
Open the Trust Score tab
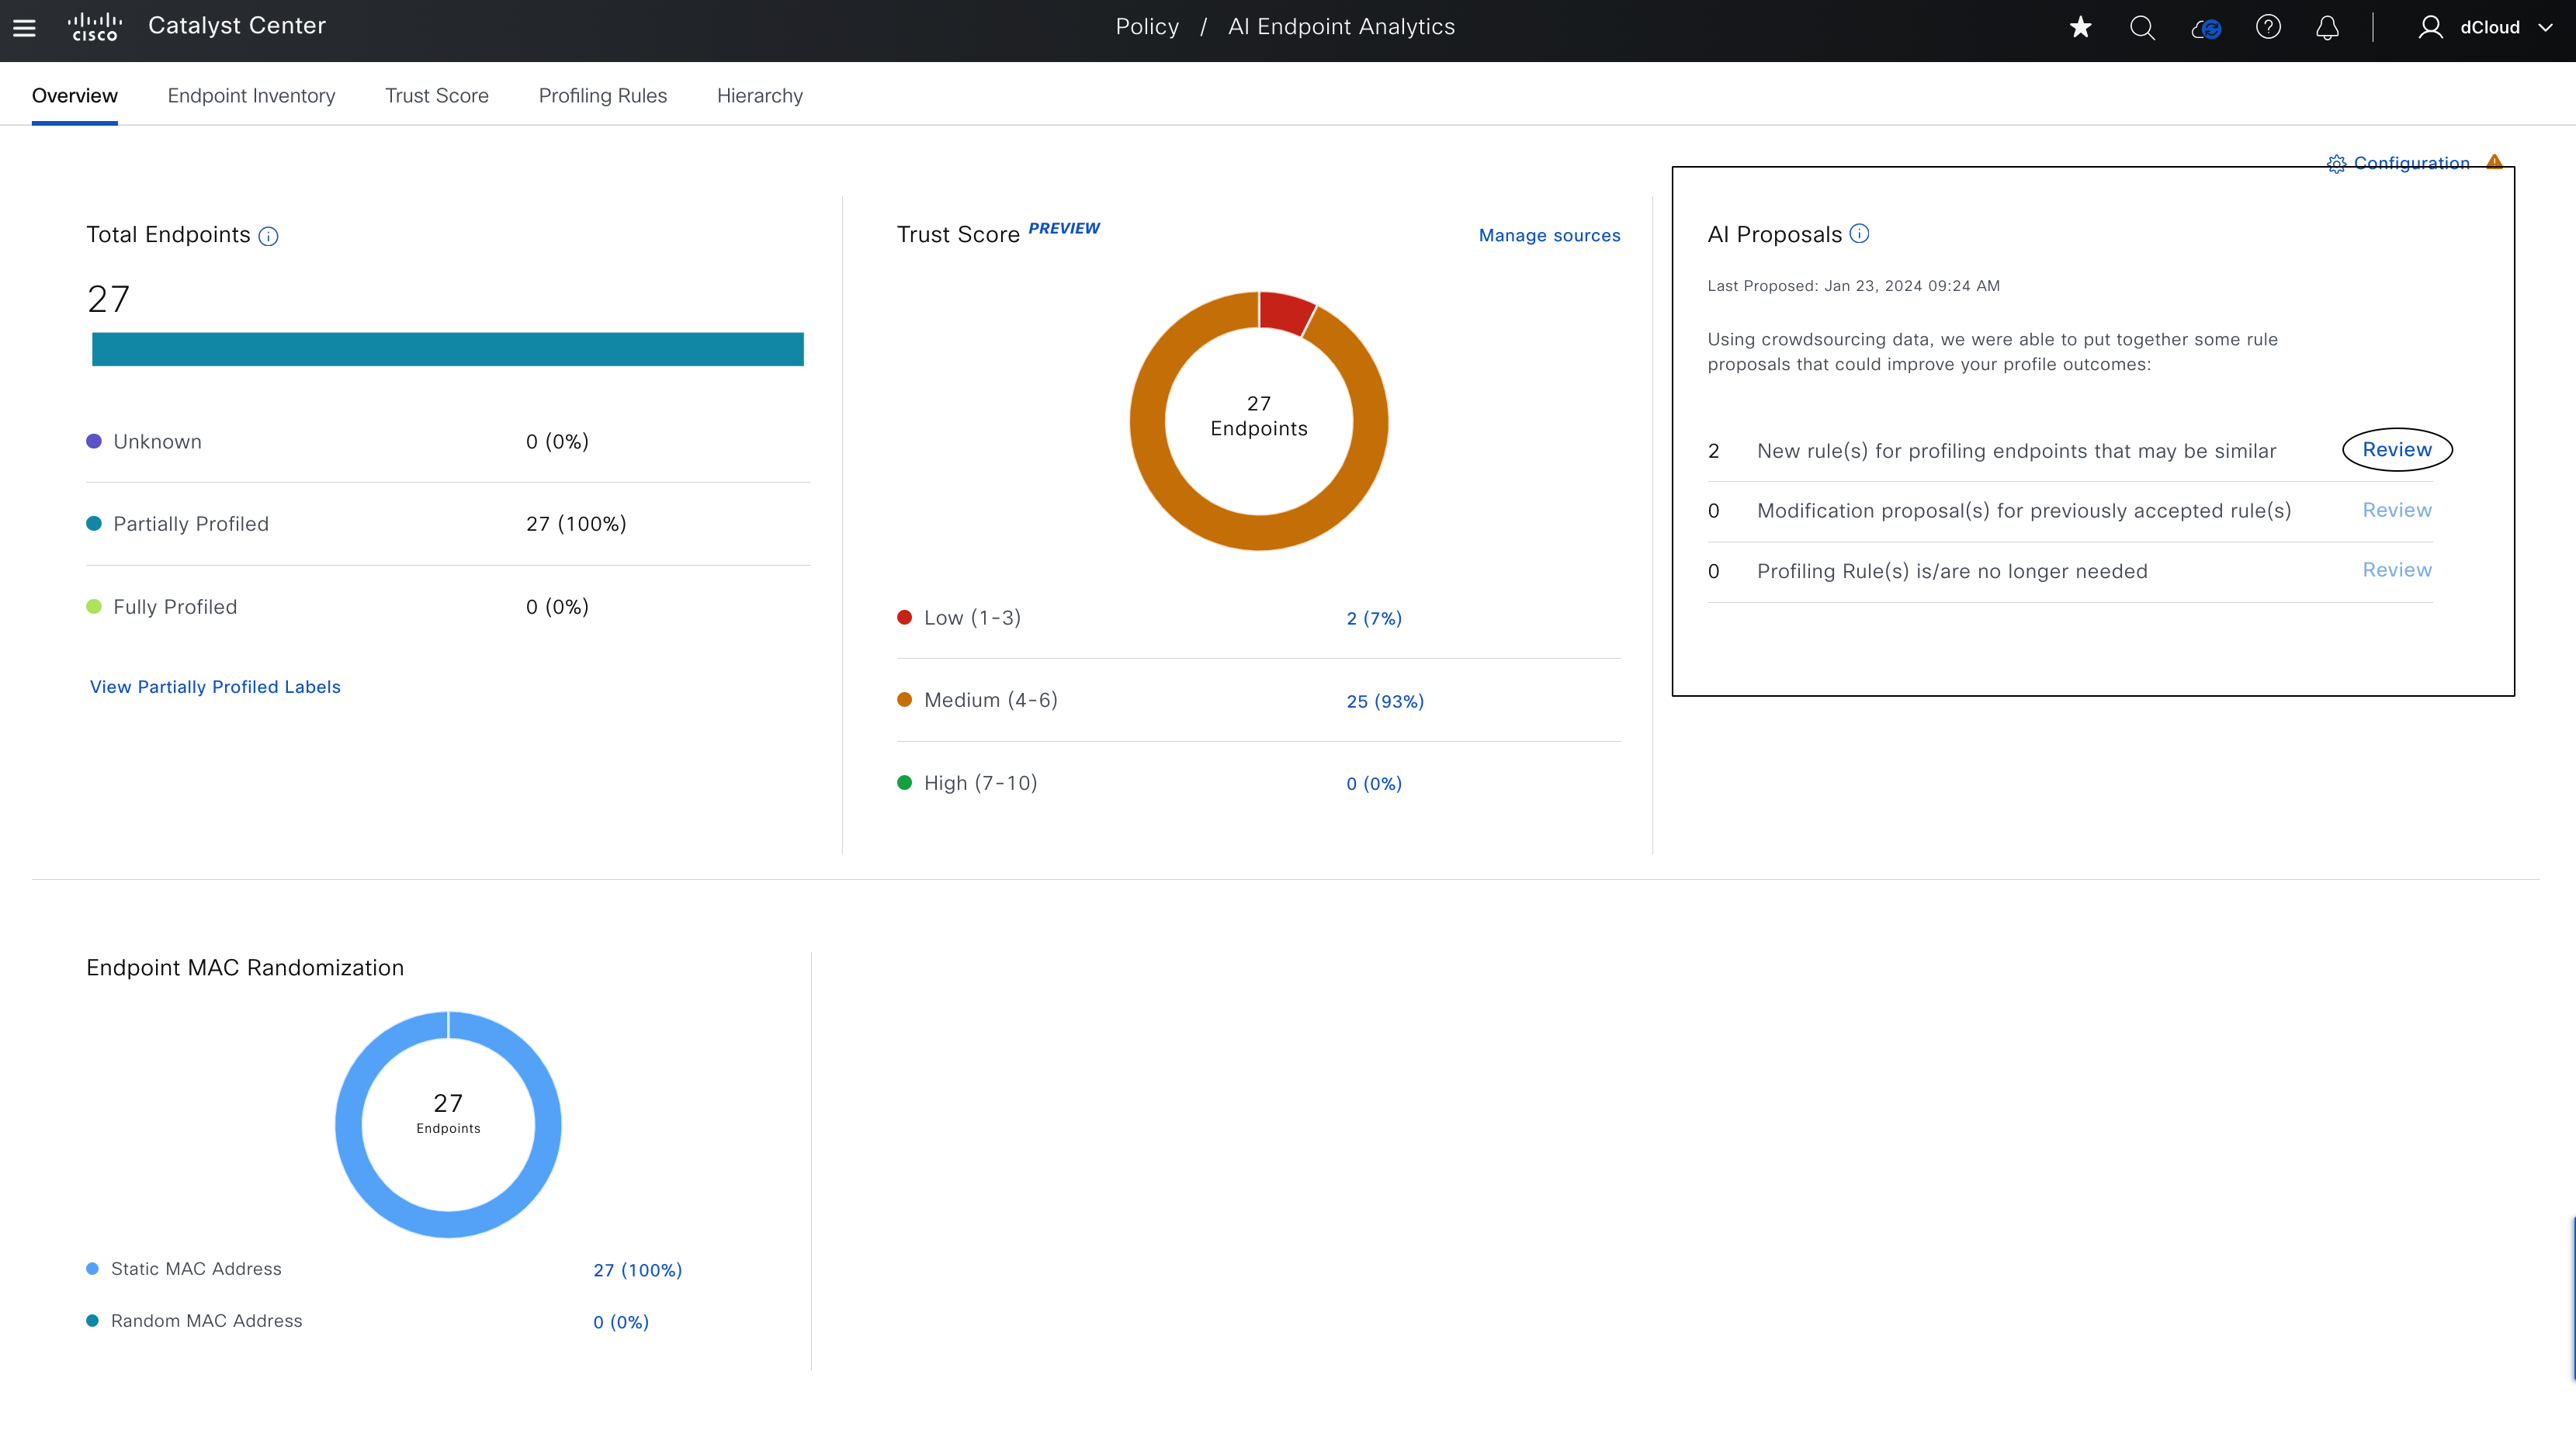pyautogui.click(x=437, y=96)
